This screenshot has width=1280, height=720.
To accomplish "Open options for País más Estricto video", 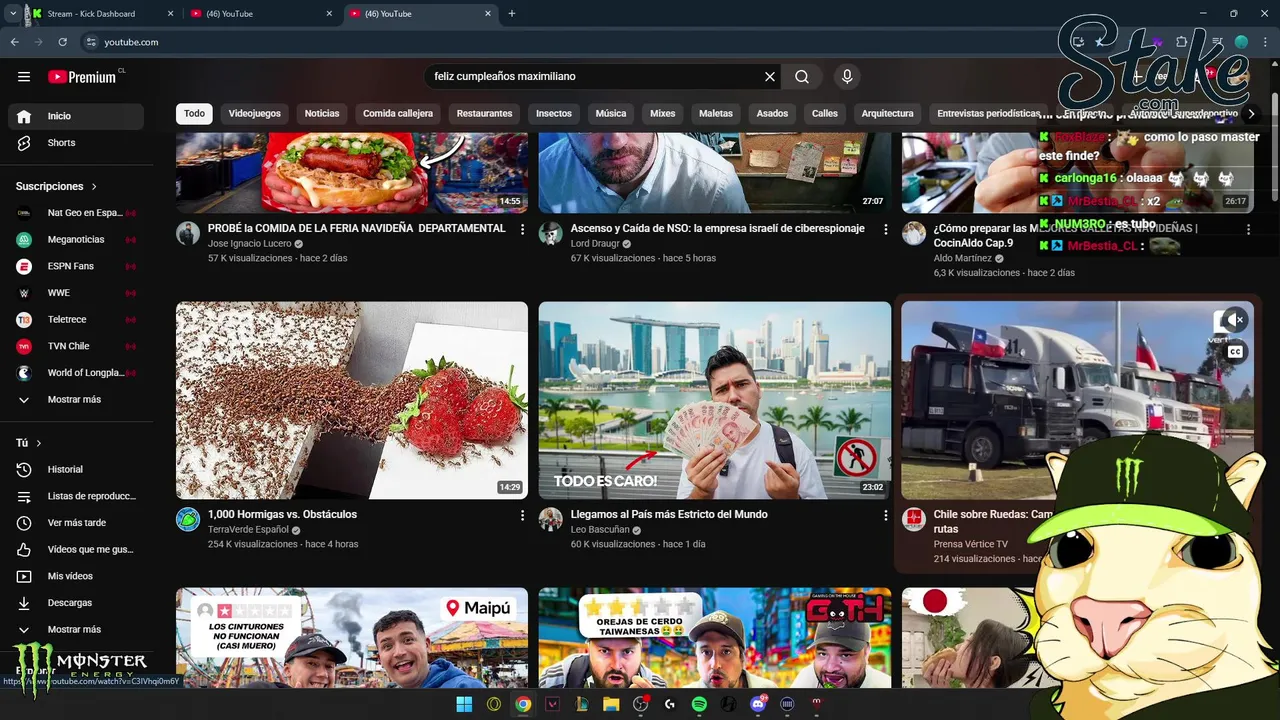I will pos(885,515).
